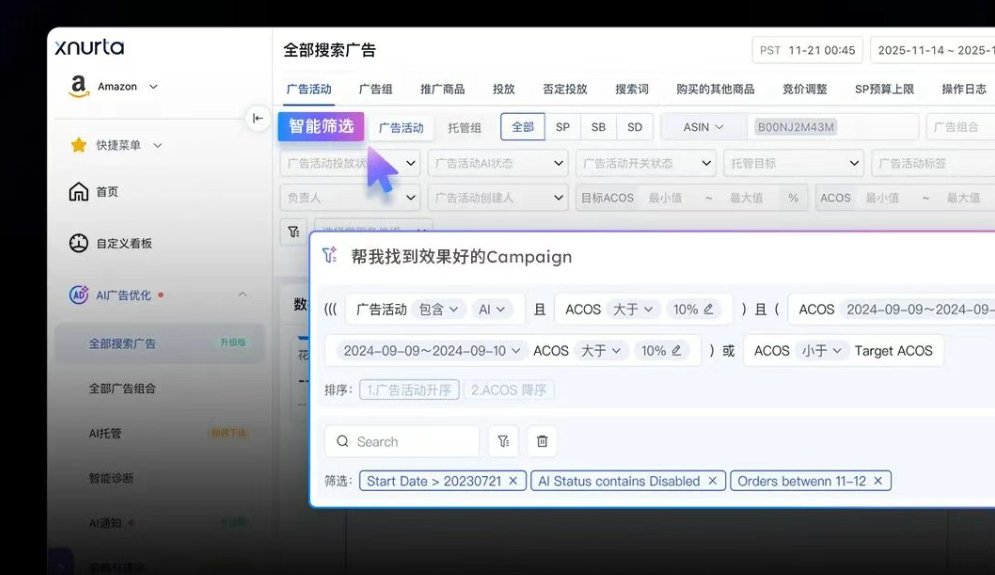Screen dimensions: 995x575
Task: Switch to the 购买的其他商品 tab
Action: (716, 89)
